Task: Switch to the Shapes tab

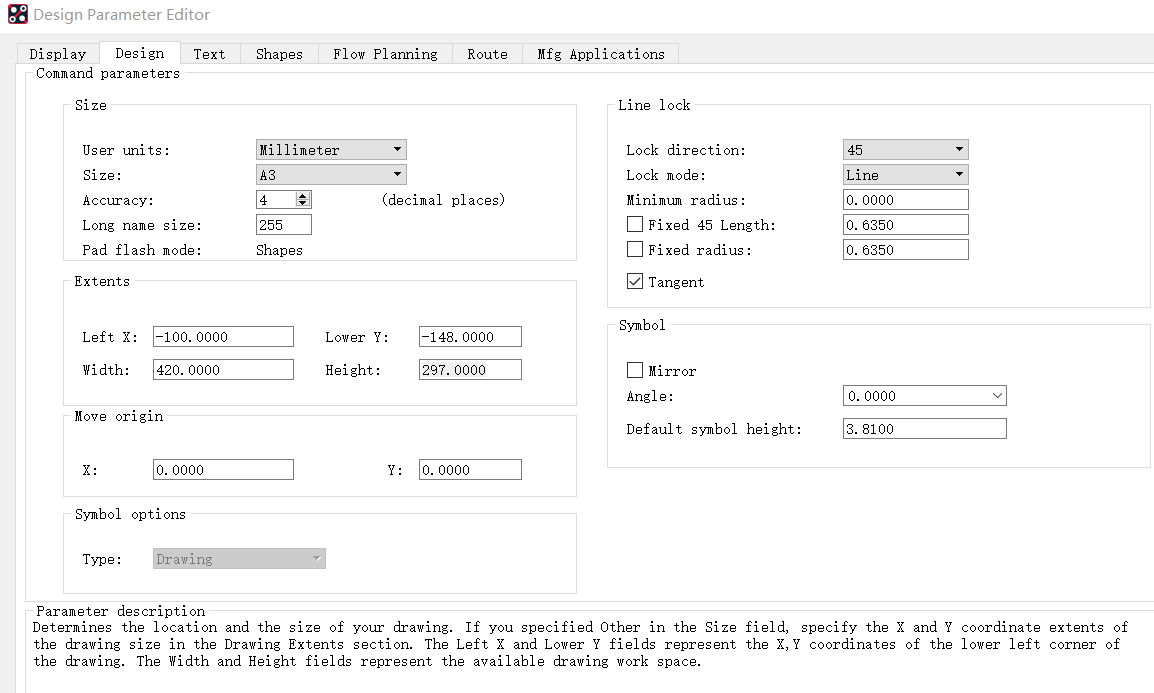Action: tap(279, 54)
